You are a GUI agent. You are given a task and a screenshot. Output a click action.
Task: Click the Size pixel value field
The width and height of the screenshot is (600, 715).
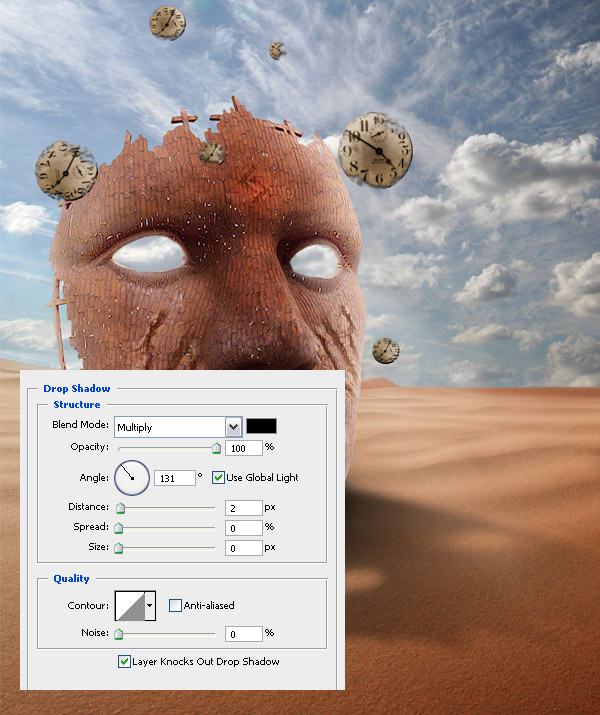point(244,548)
